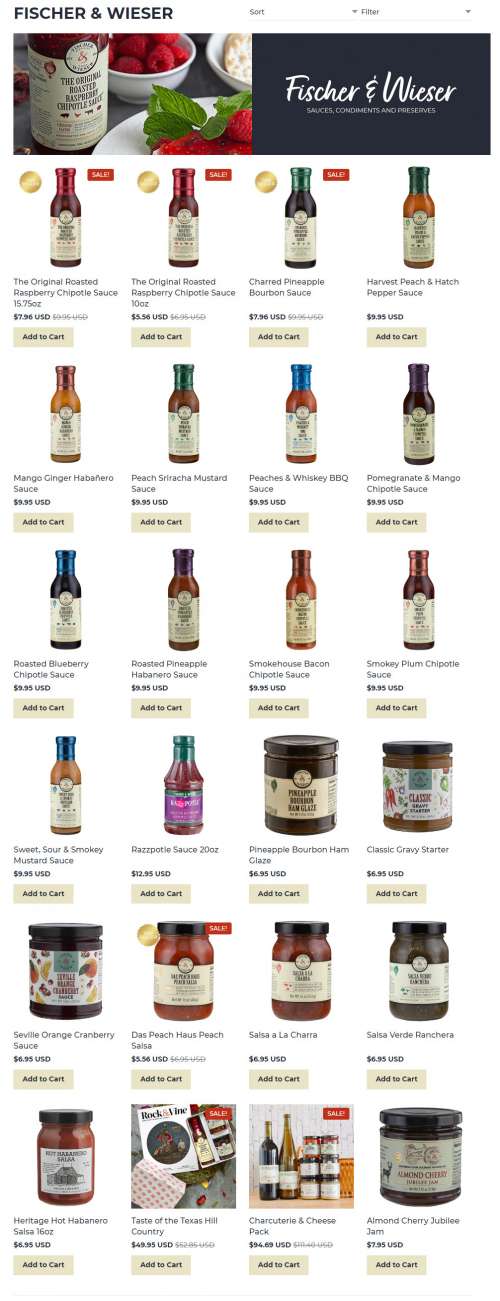Click the Fischer & Wieser banner image
Image resolution: width=500 pixels, height=1301 pixels.
[252, 94]
